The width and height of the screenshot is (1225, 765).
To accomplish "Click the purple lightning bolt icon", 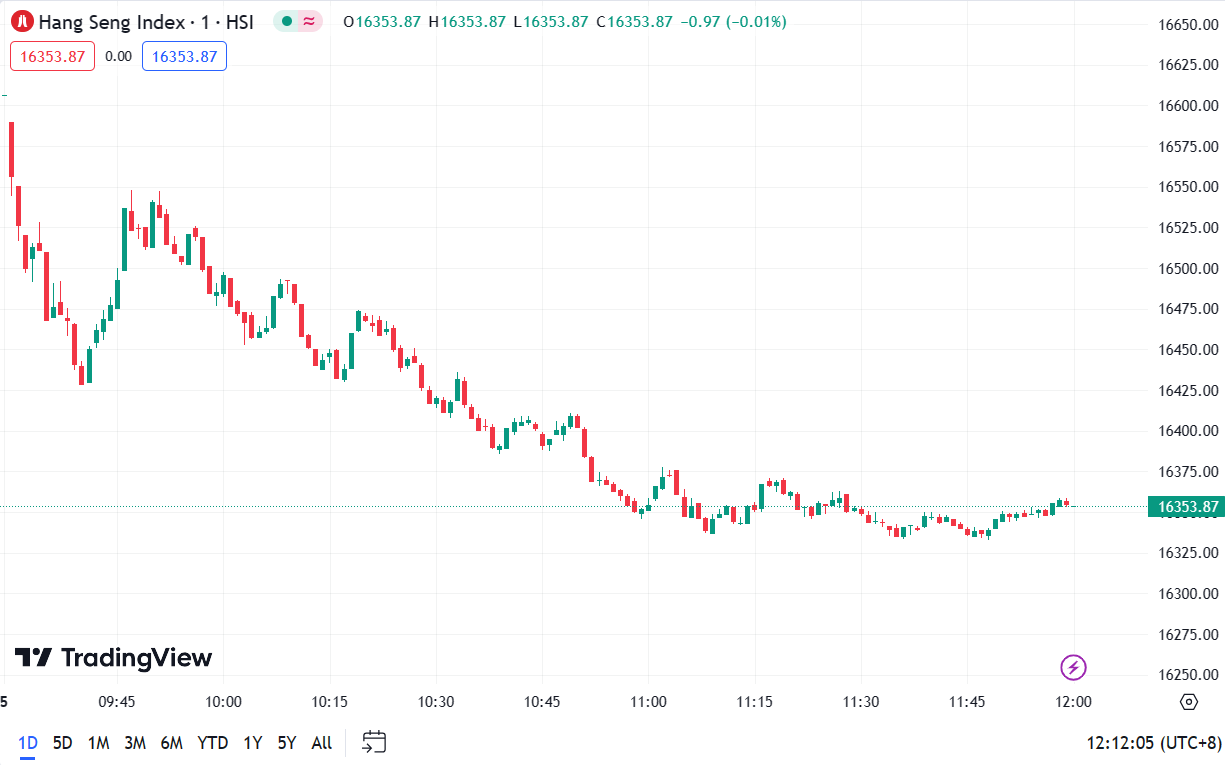I will click(1073, 667).
